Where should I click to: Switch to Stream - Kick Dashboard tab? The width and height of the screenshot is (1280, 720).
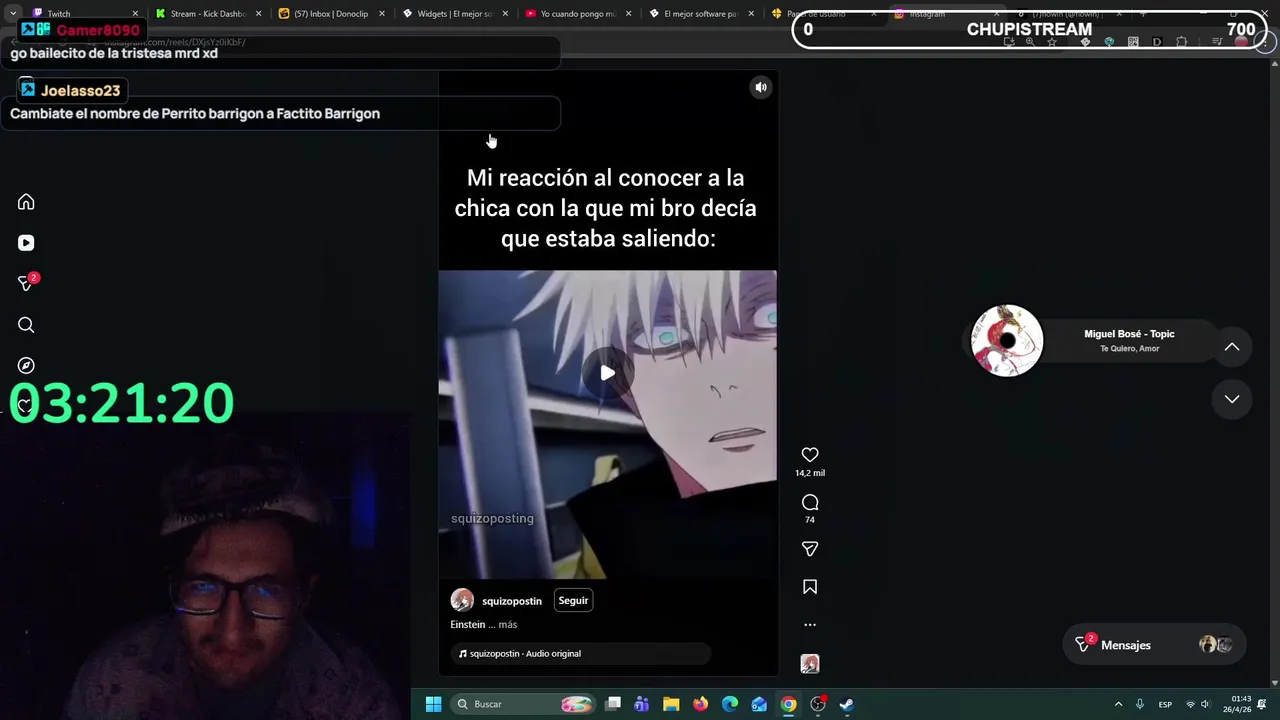208,14
